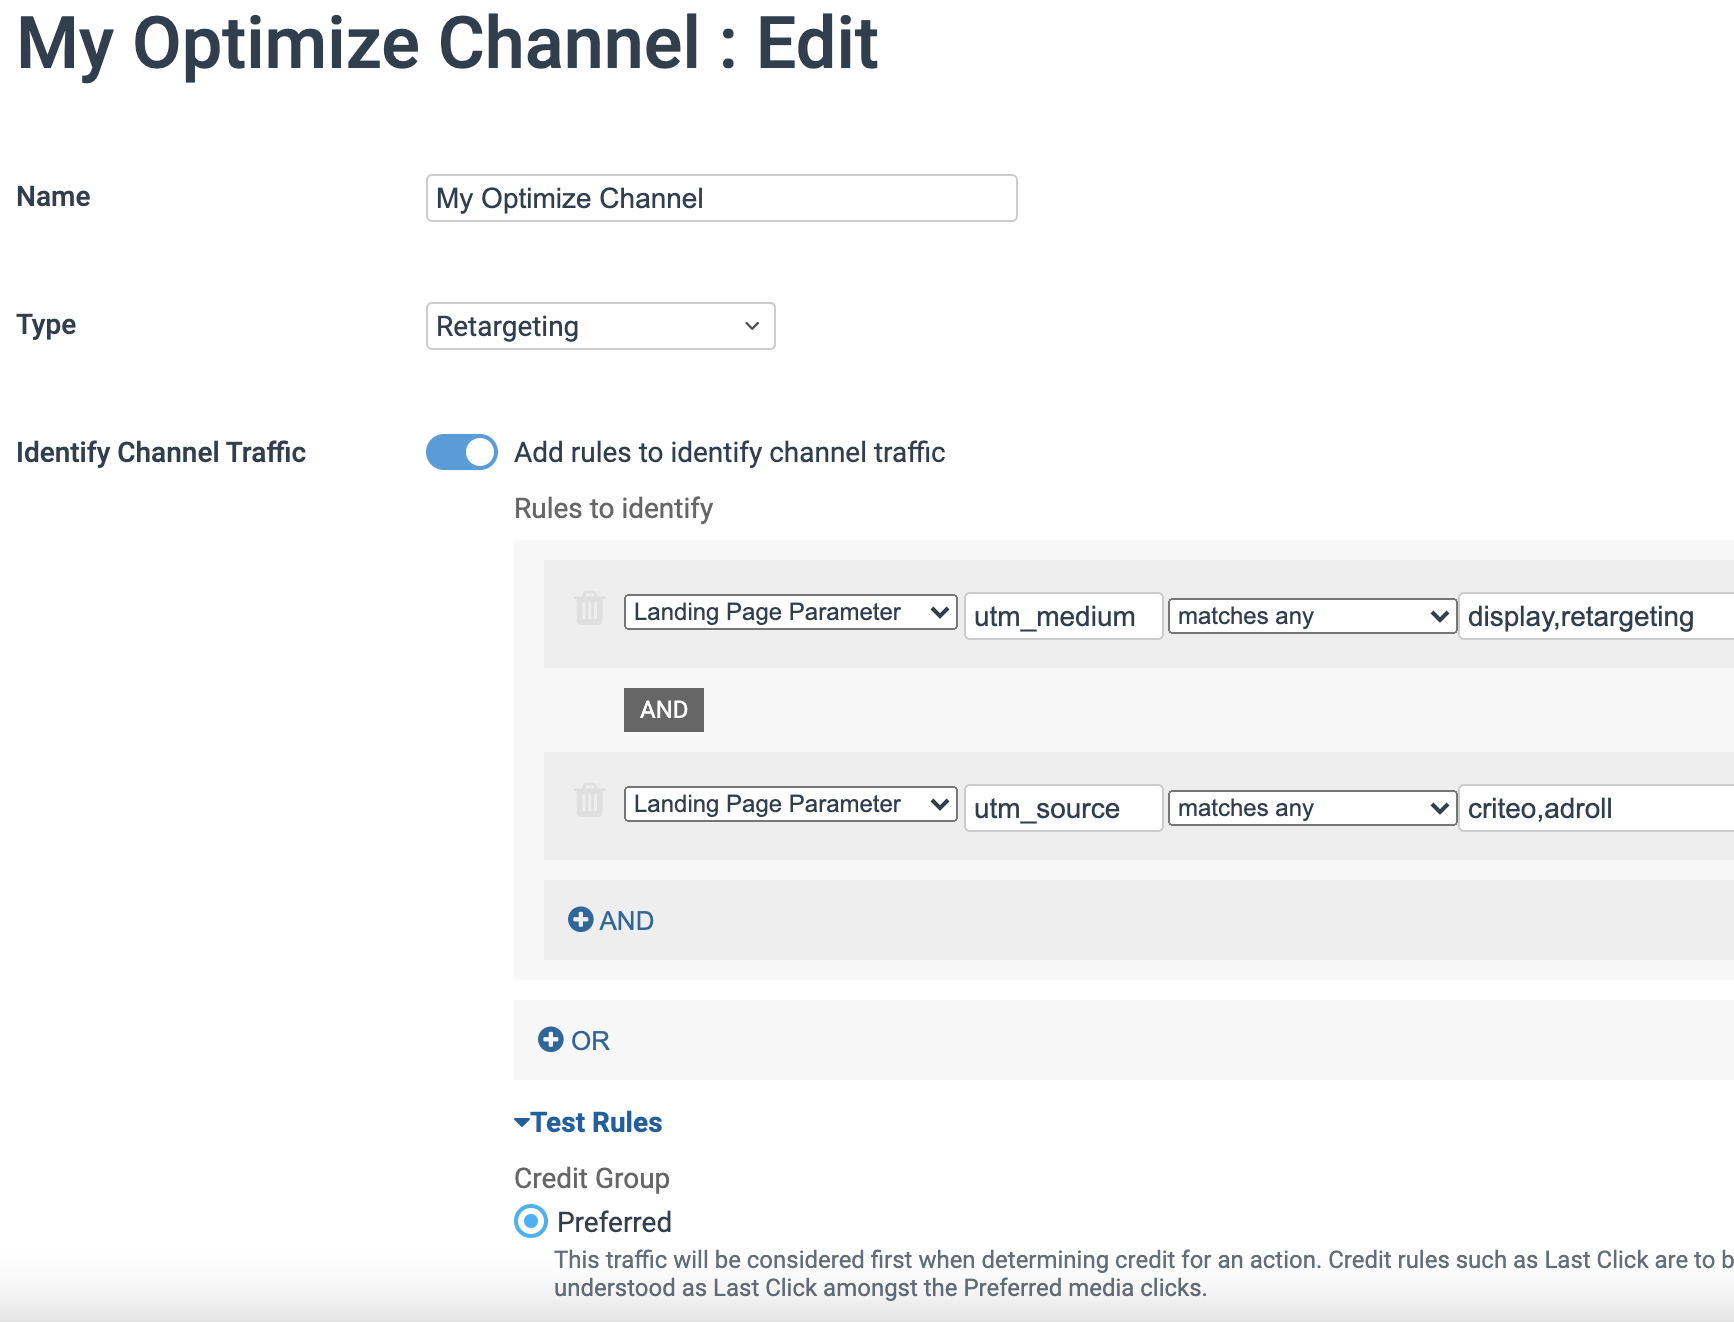Edit the criteo,adroll value field
This screenshot has width=1734, height=1322.
pyautogui.click(x=1596, y=808)
